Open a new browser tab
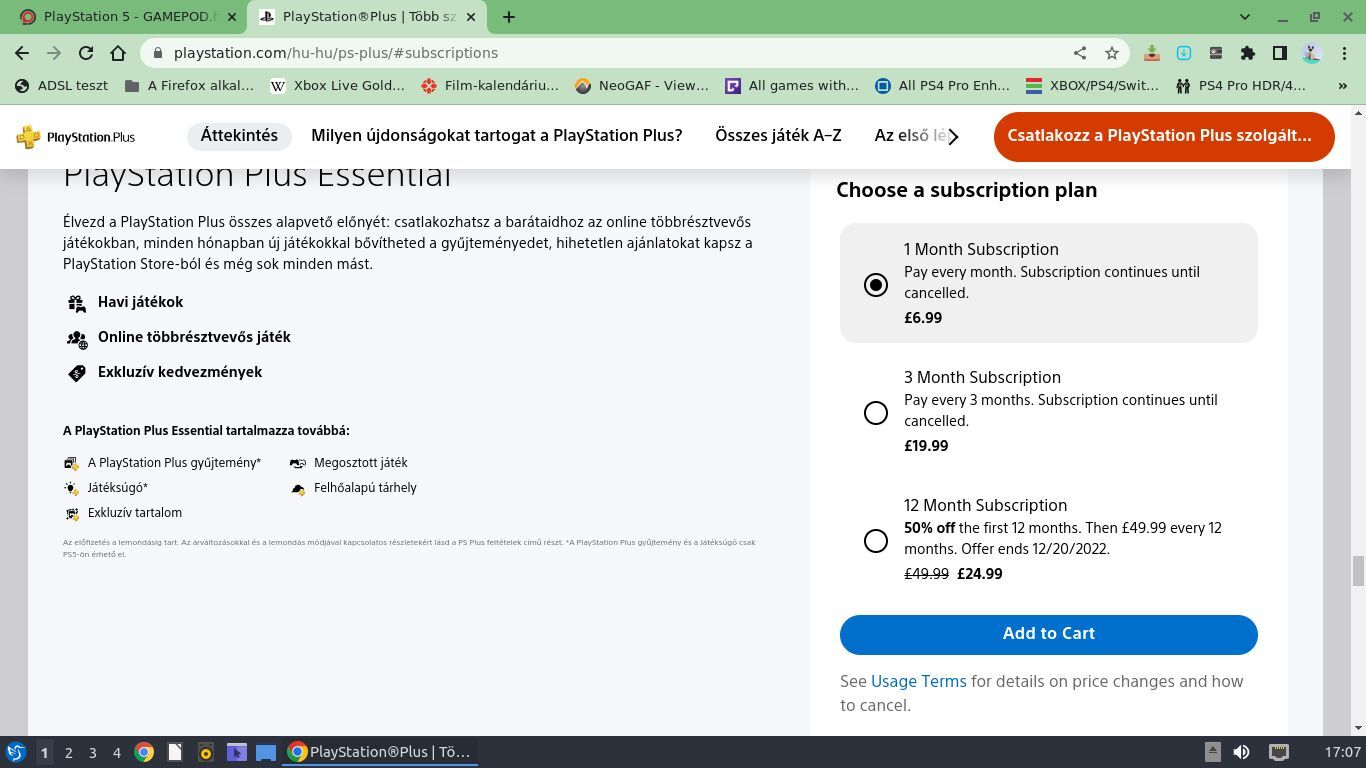 point(508,17)
